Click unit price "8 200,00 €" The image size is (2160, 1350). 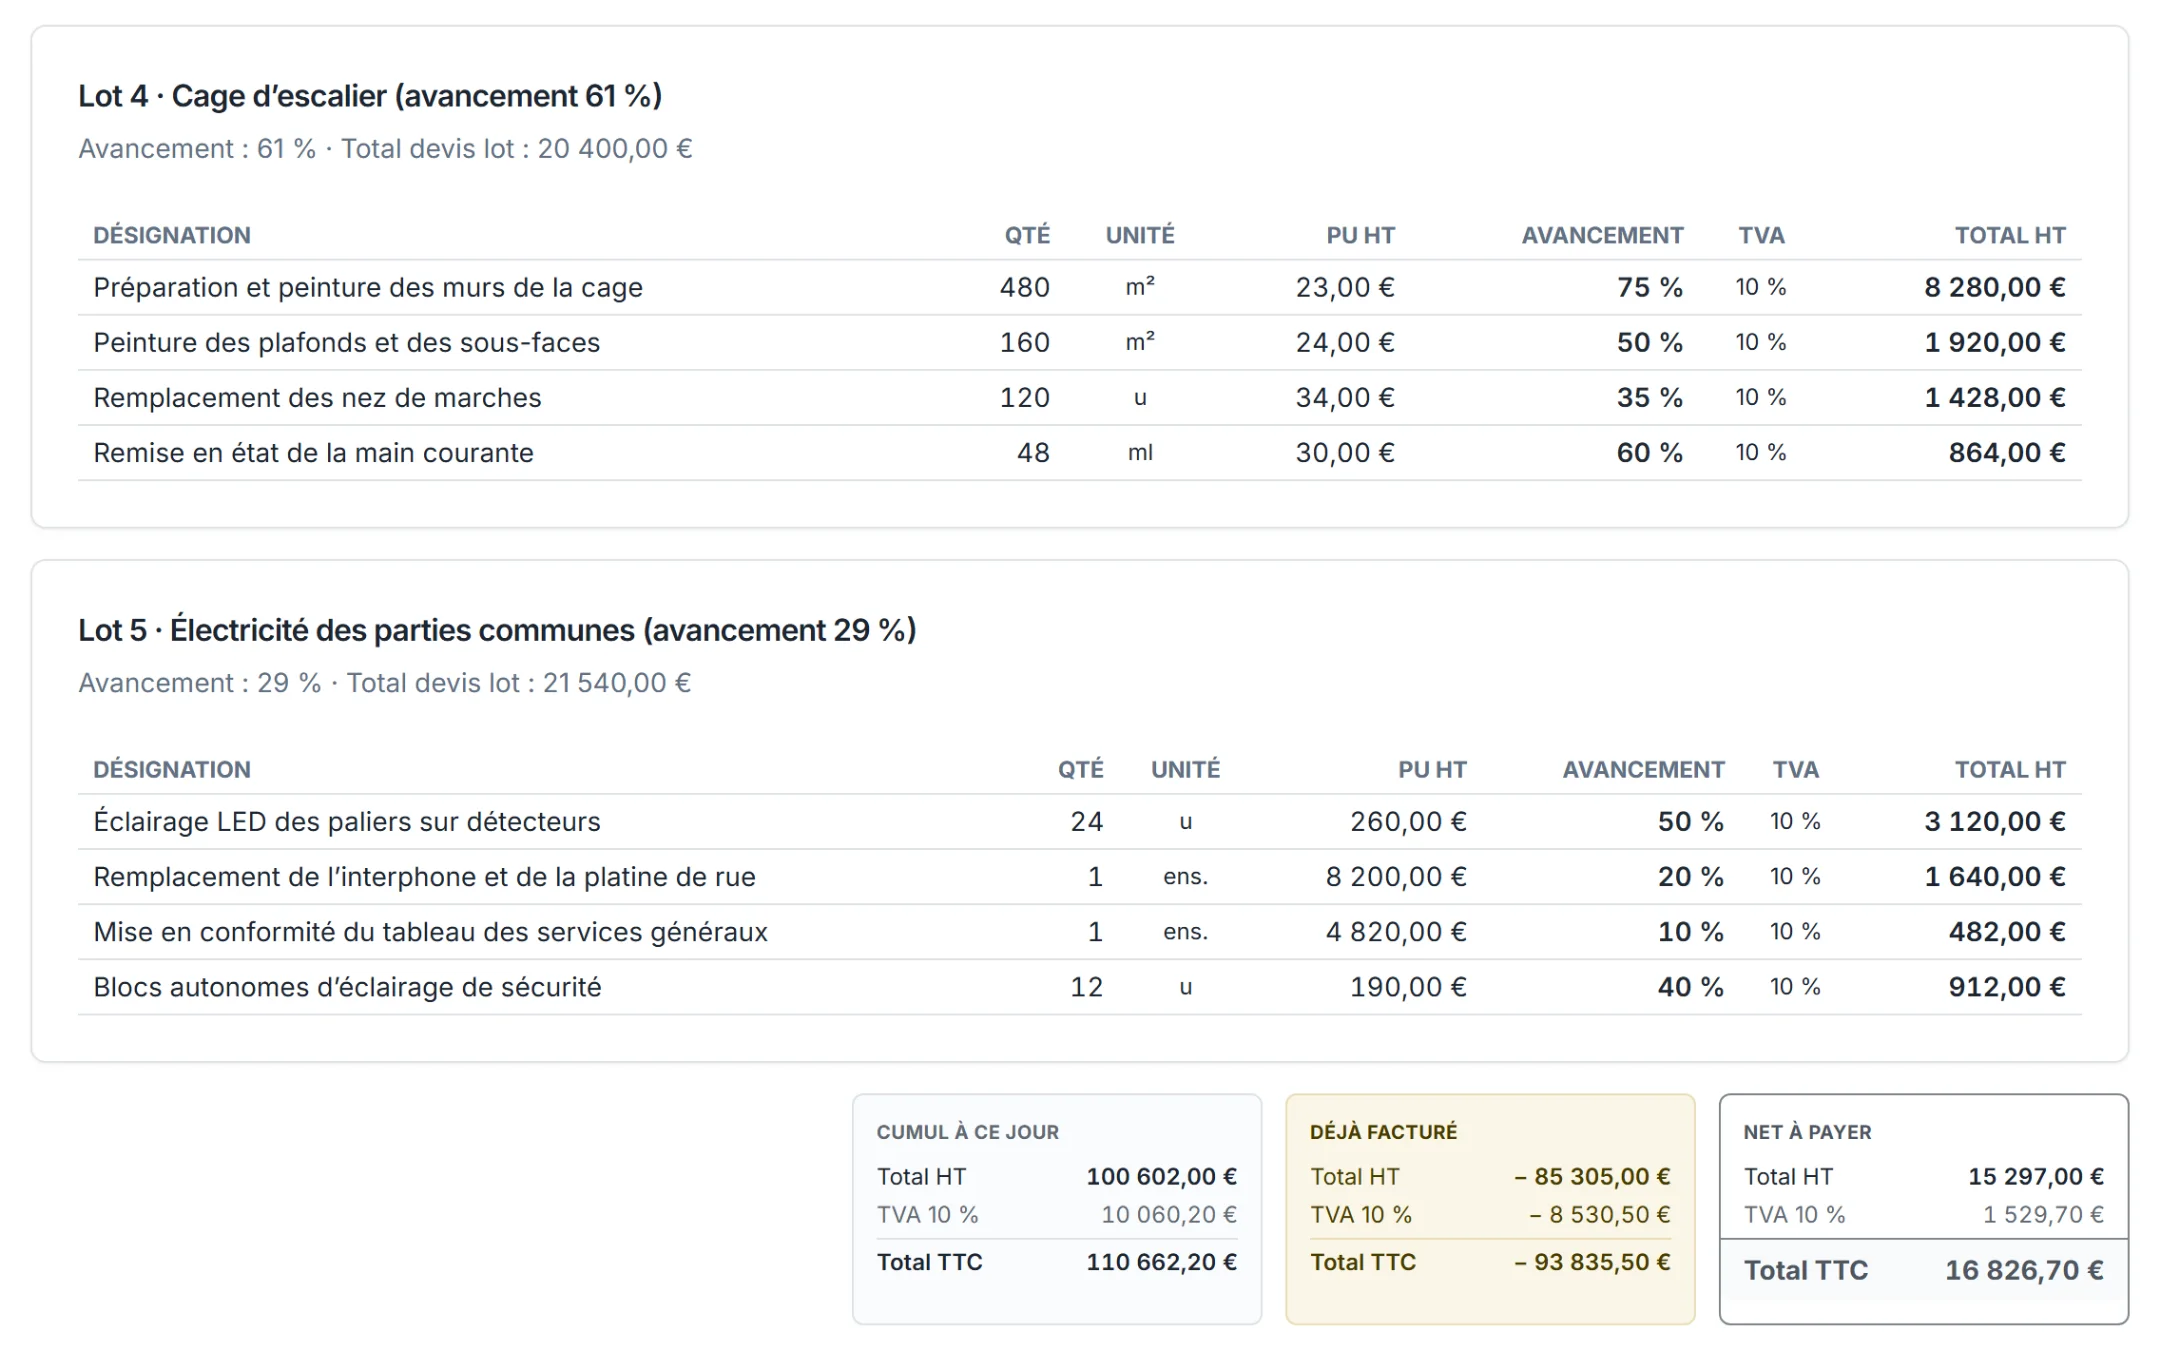pos(1396,877)
